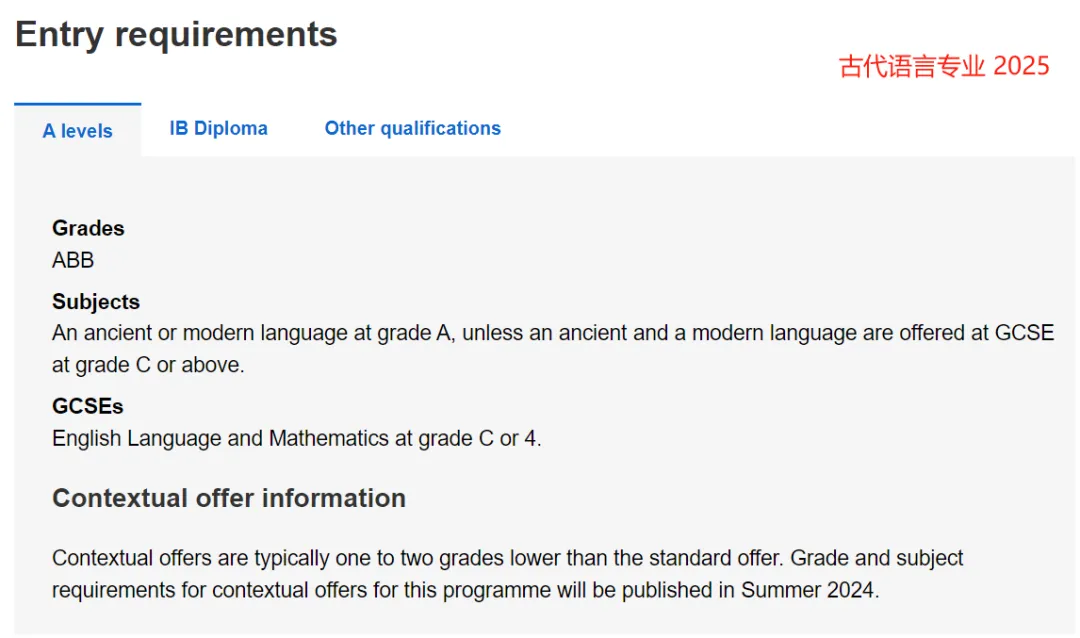The image size is (1080, 638).
Task: Click the ancient or modern language sentence
Action: (x=553, y=333)
